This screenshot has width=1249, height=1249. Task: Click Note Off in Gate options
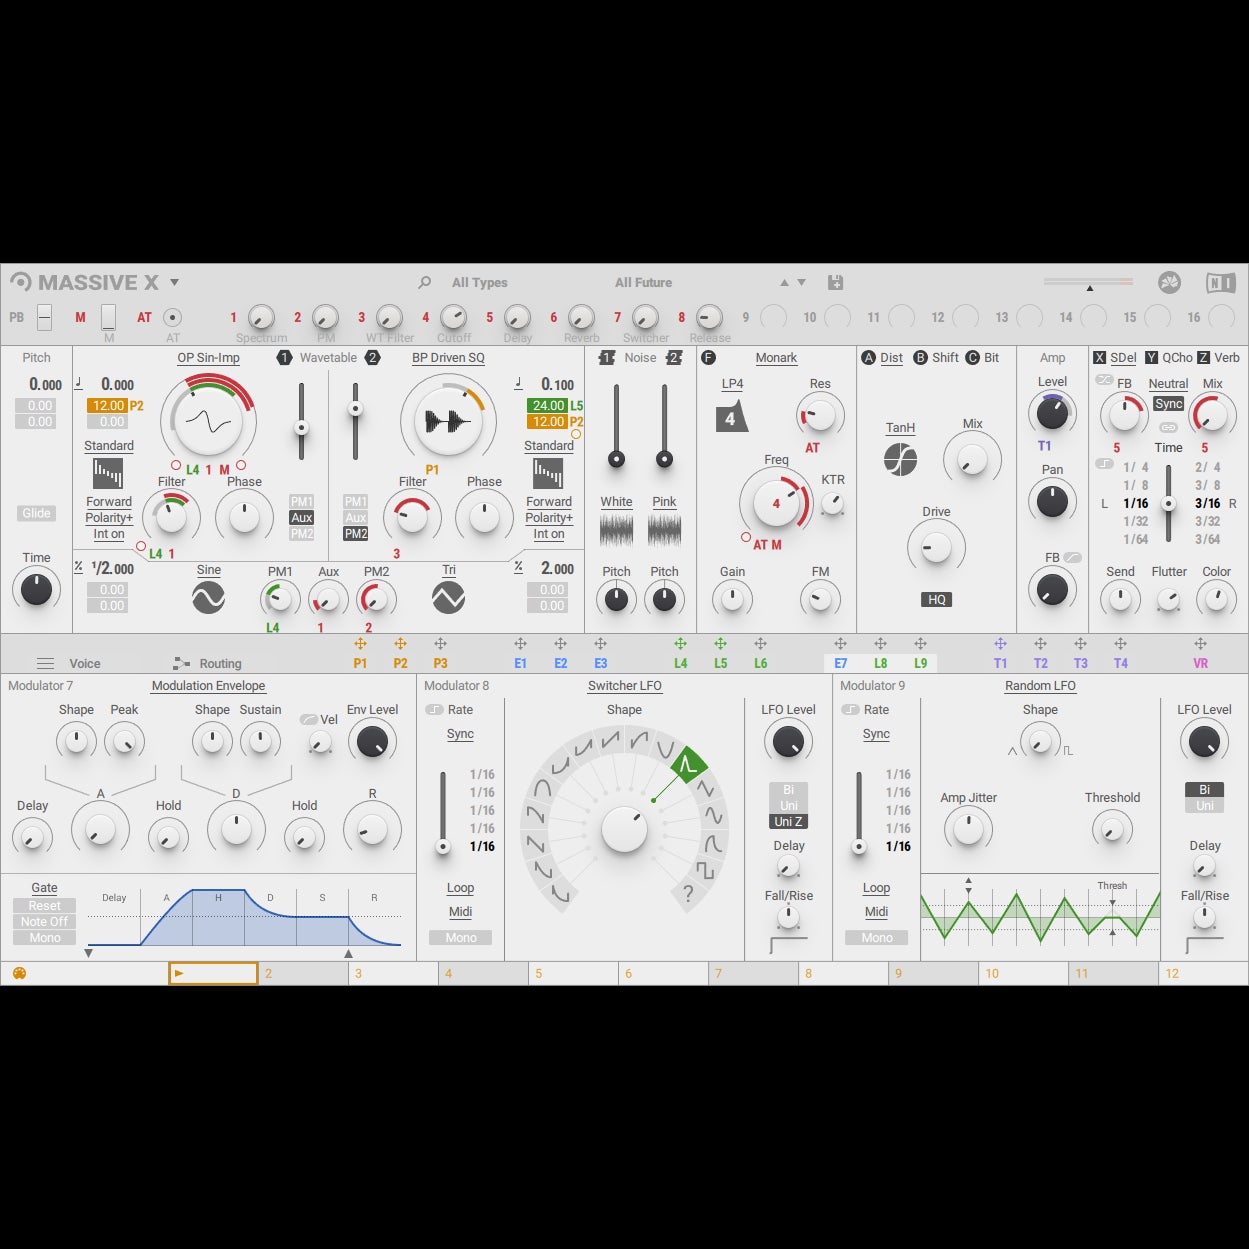(44, 922)
